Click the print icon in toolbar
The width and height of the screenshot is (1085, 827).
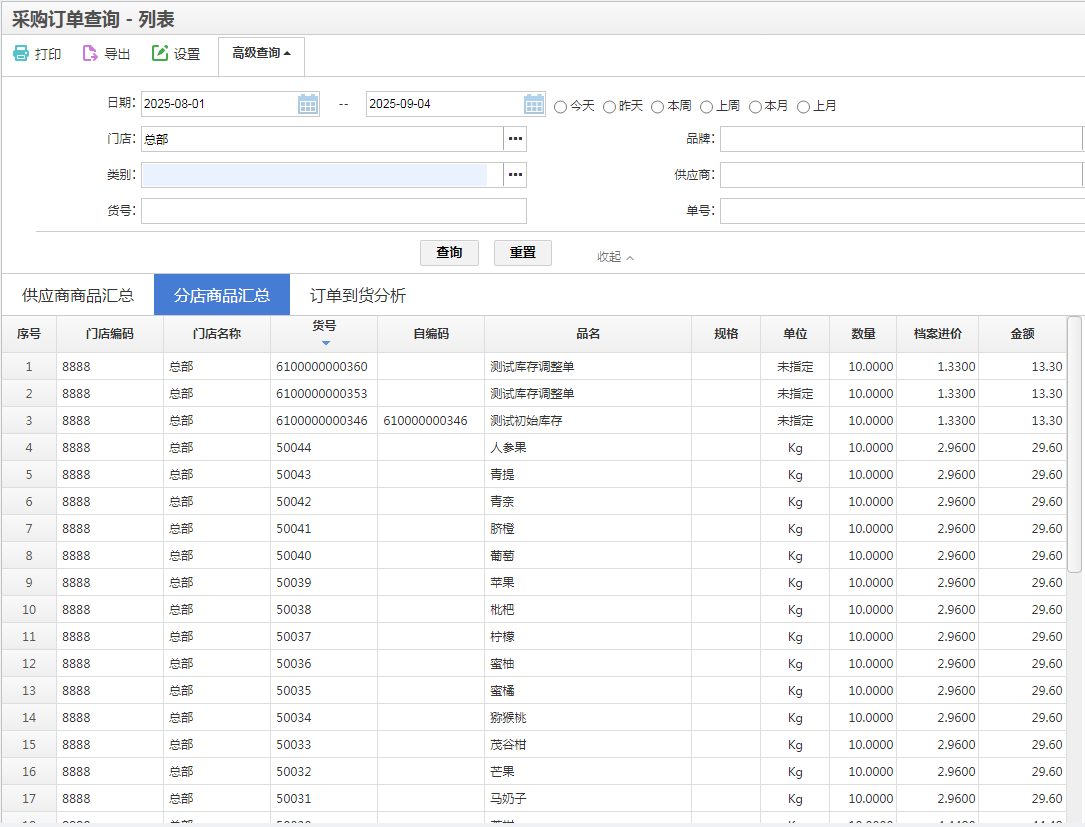[x=21, y=54]
